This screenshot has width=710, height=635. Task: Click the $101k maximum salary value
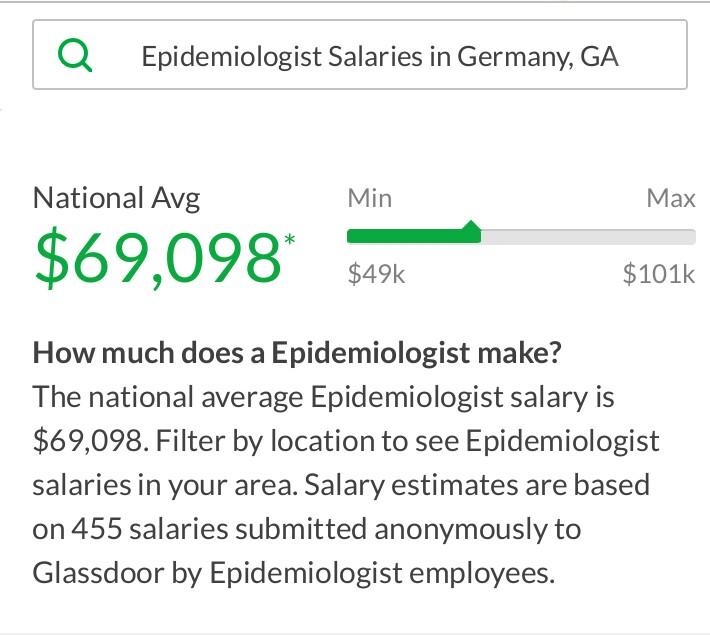658,273
